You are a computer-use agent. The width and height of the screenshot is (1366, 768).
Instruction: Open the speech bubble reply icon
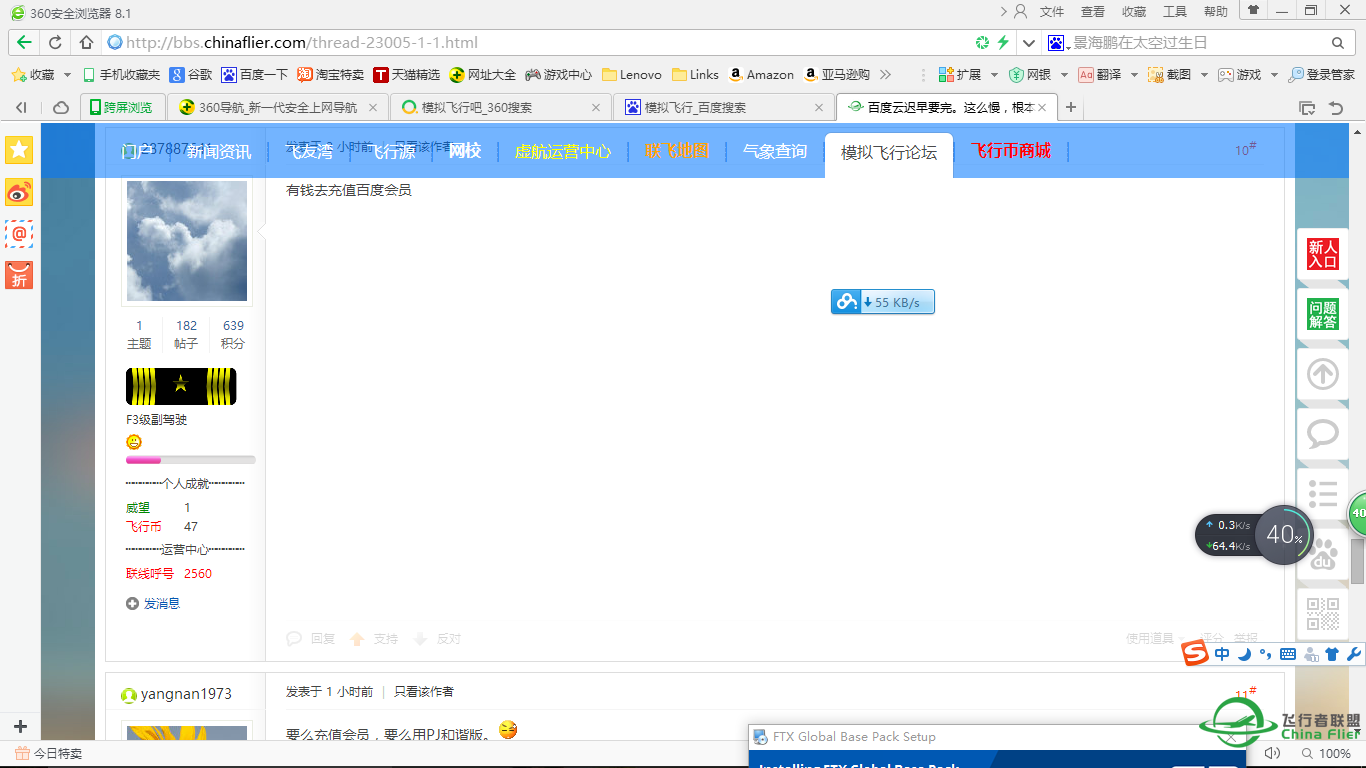(x=1322, y=434)
